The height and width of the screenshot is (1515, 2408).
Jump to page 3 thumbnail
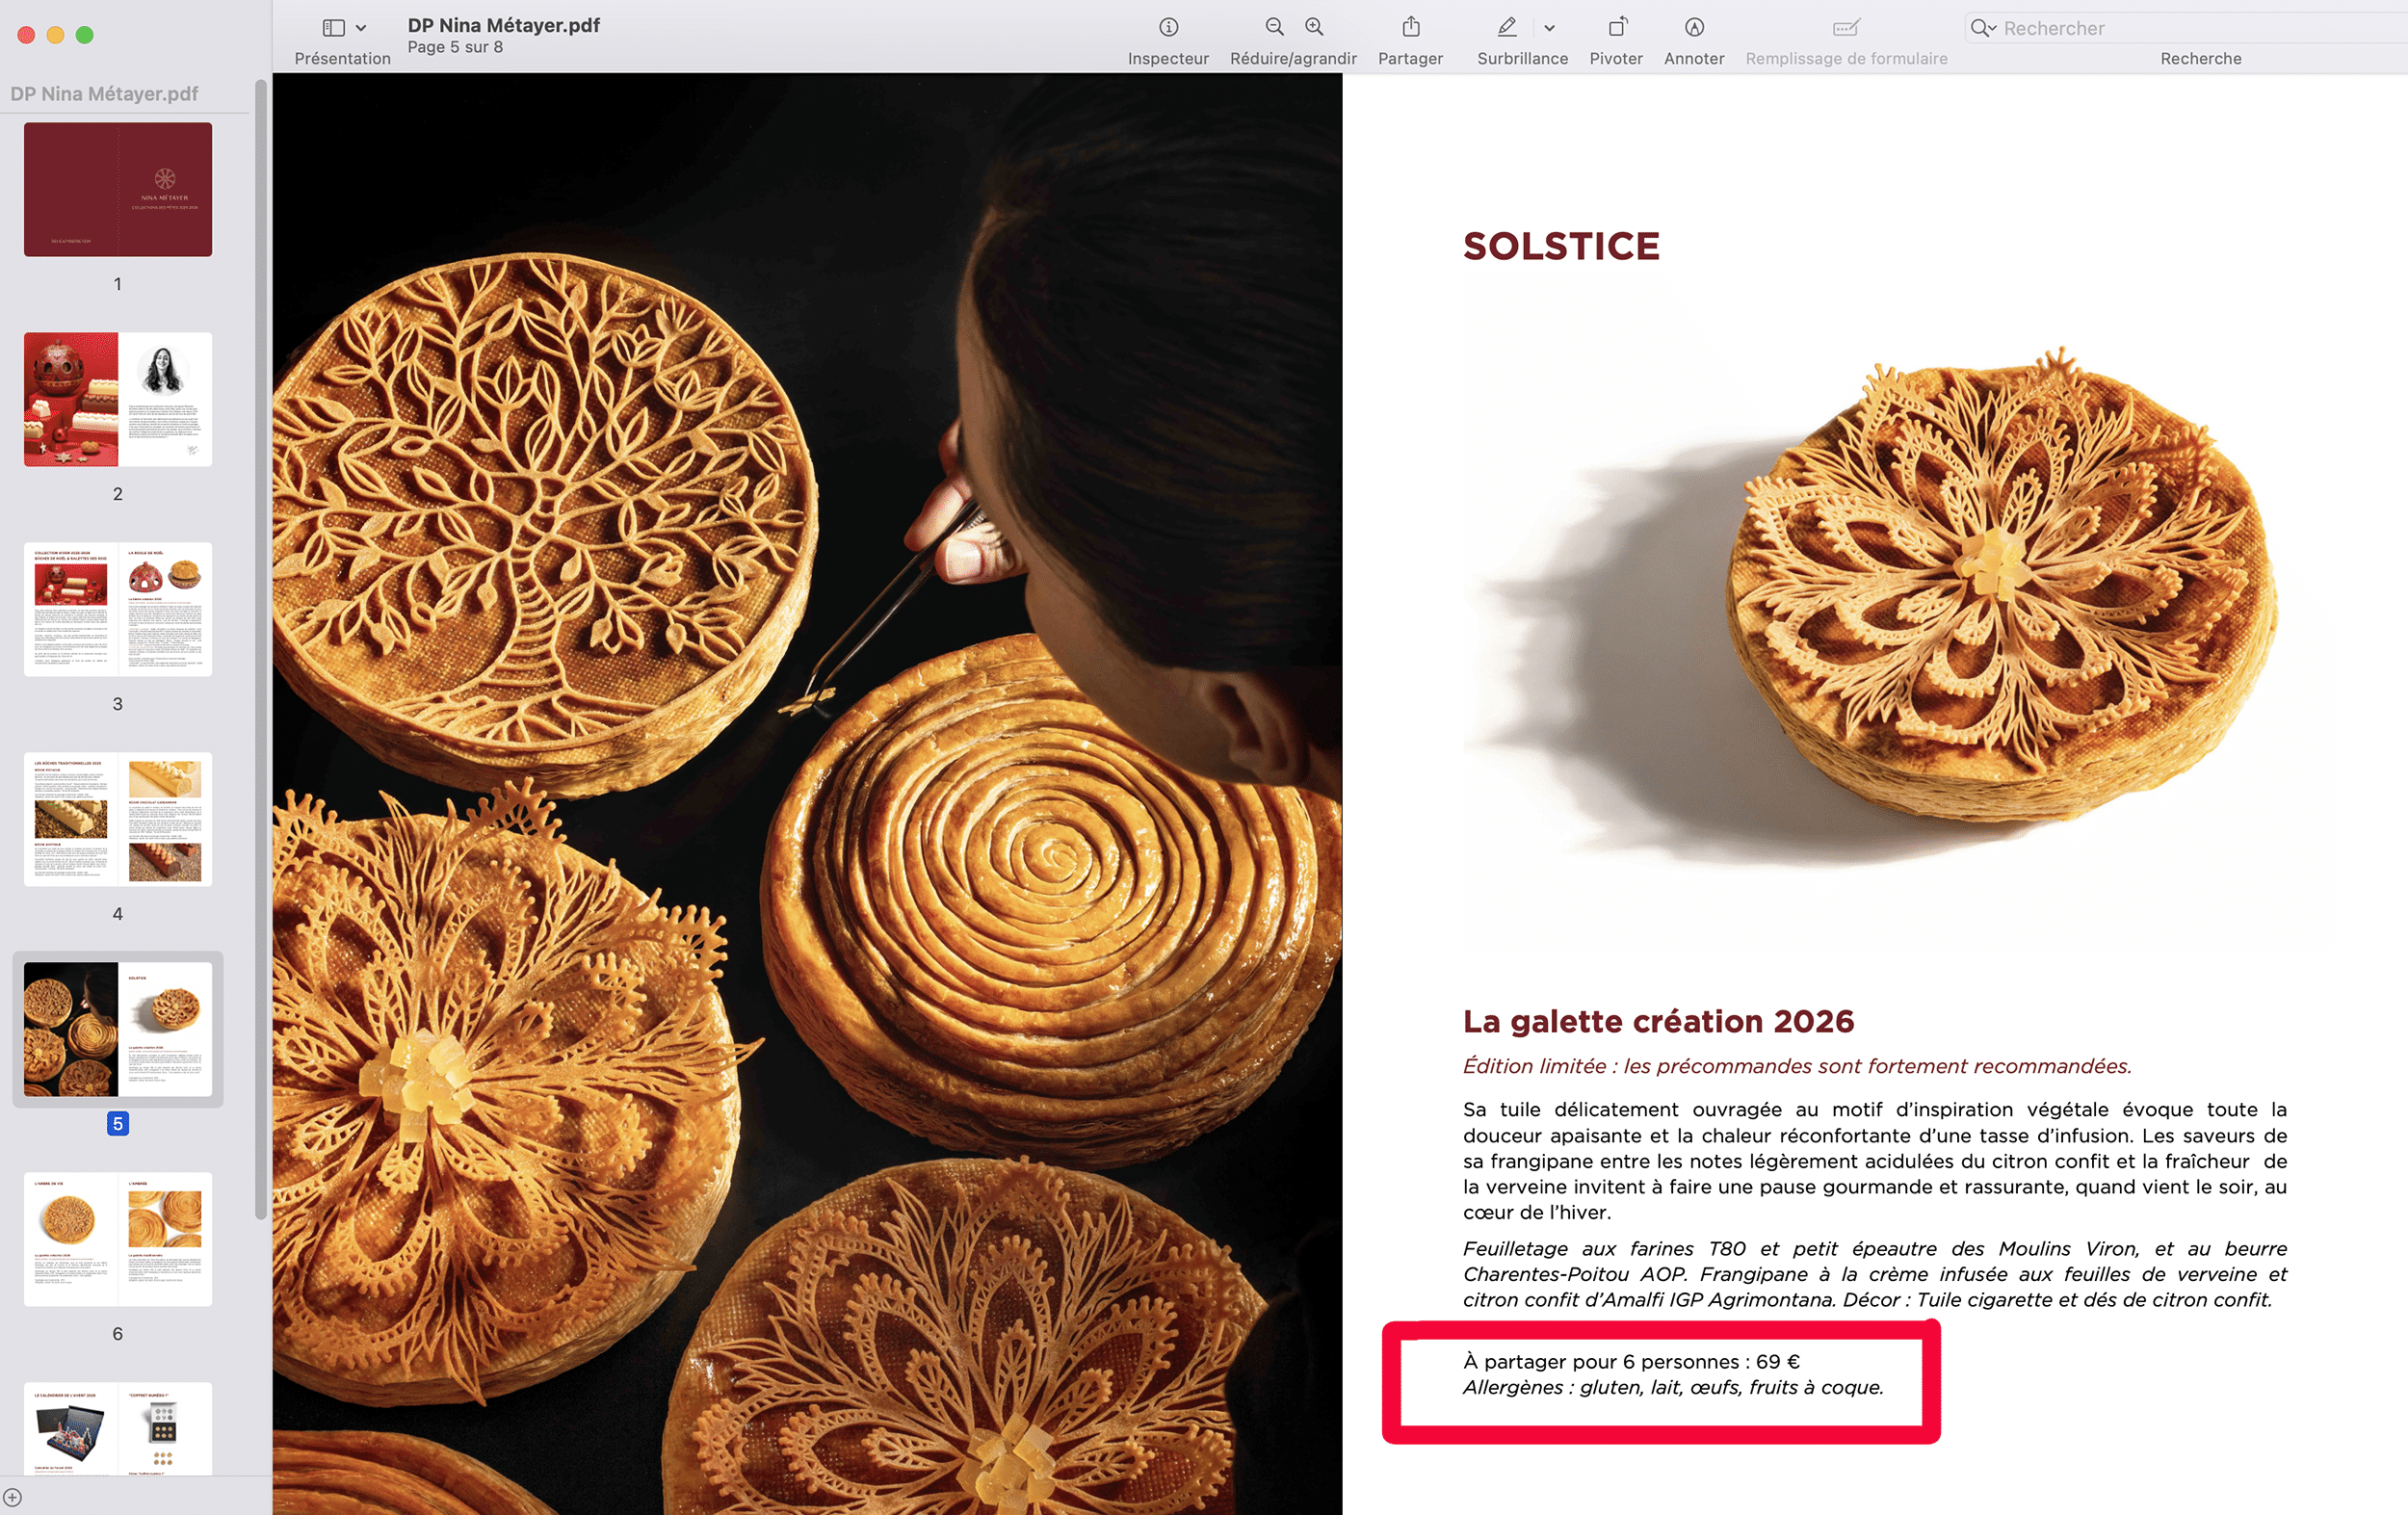click(118, 609)
